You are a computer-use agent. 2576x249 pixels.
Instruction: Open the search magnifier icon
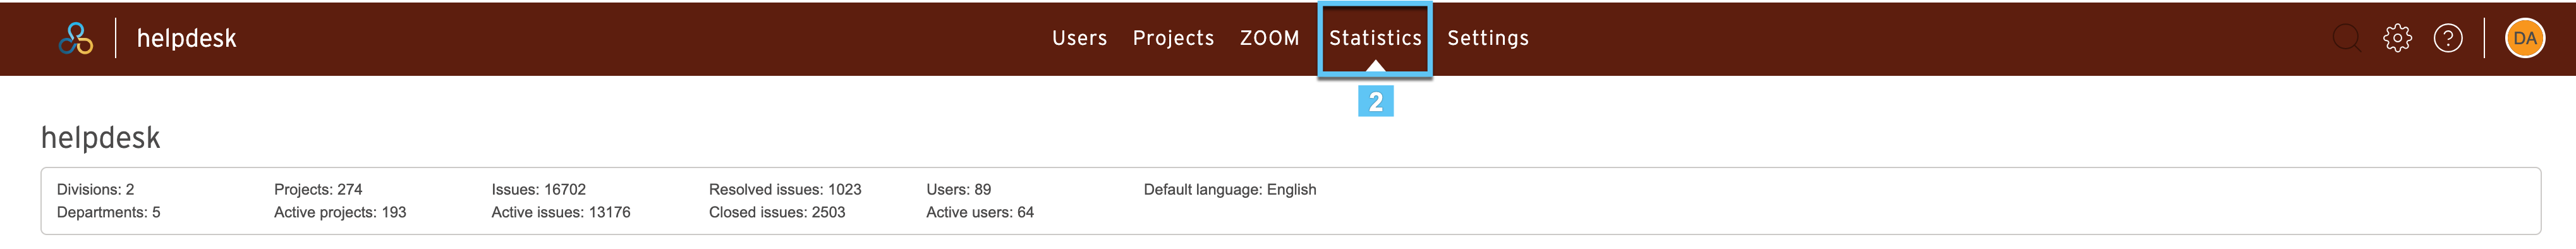tap(2346, 38)
